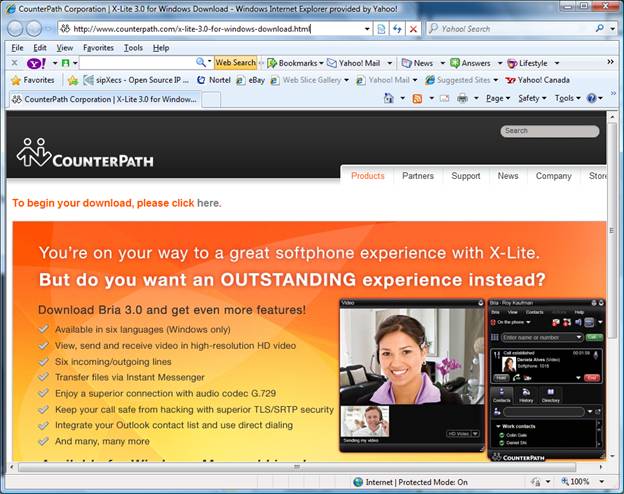Click the Internet zone globe icon in status bar
624x494 pixels.
tap(358, 482)
